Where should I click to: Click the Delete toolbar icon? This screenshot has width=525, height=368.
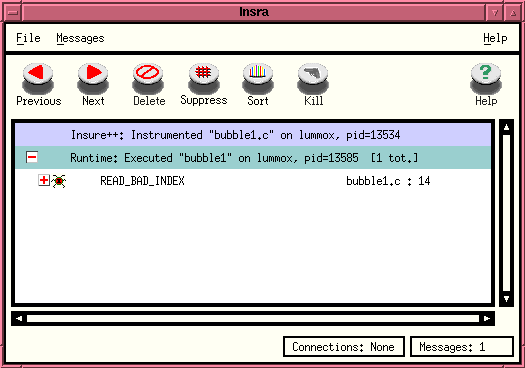coord(148,78)
